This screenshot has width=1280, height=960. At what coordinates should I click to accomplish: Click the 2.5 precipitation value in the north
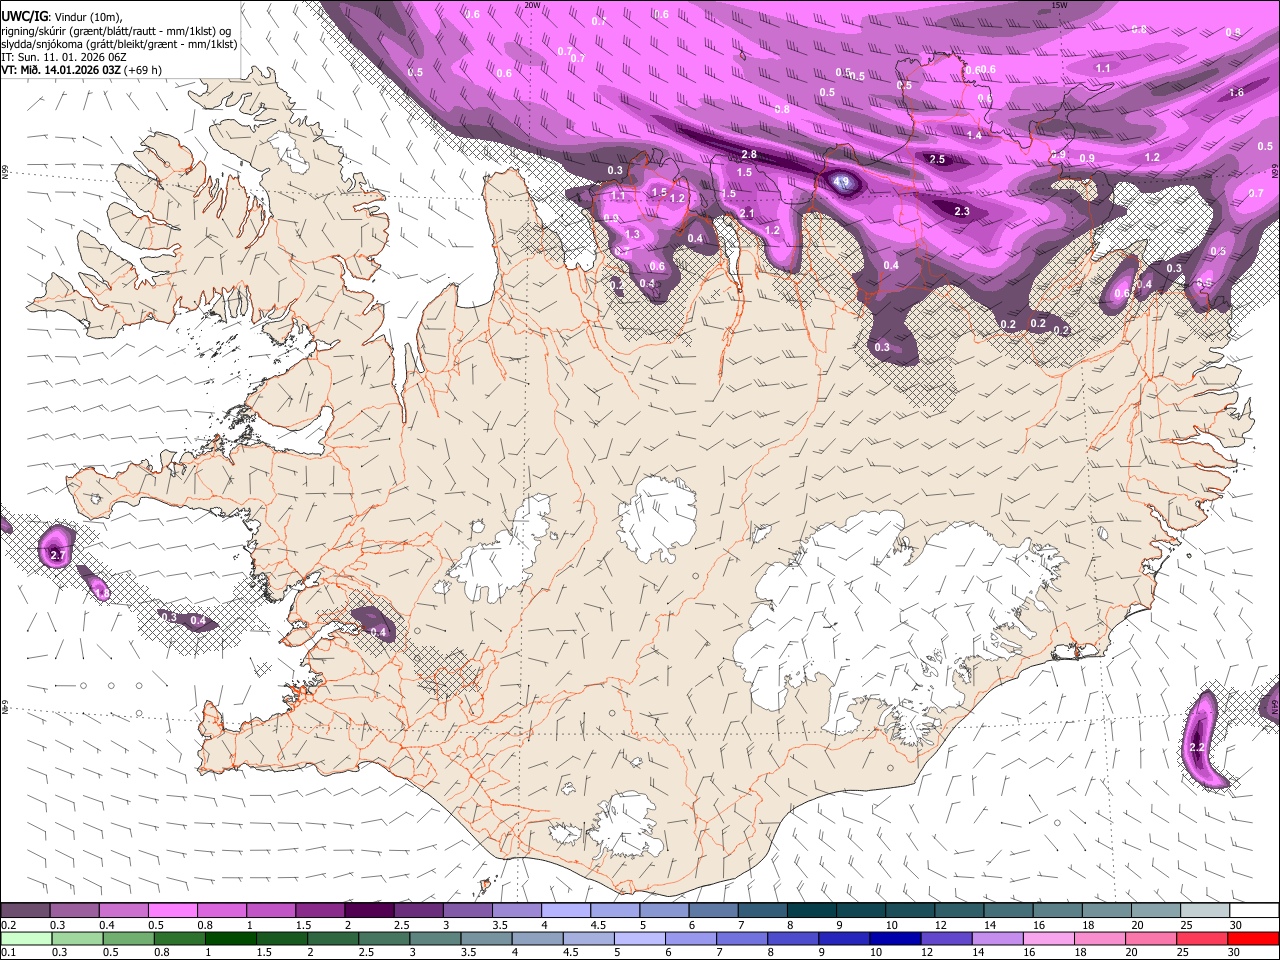click(937, 159)
